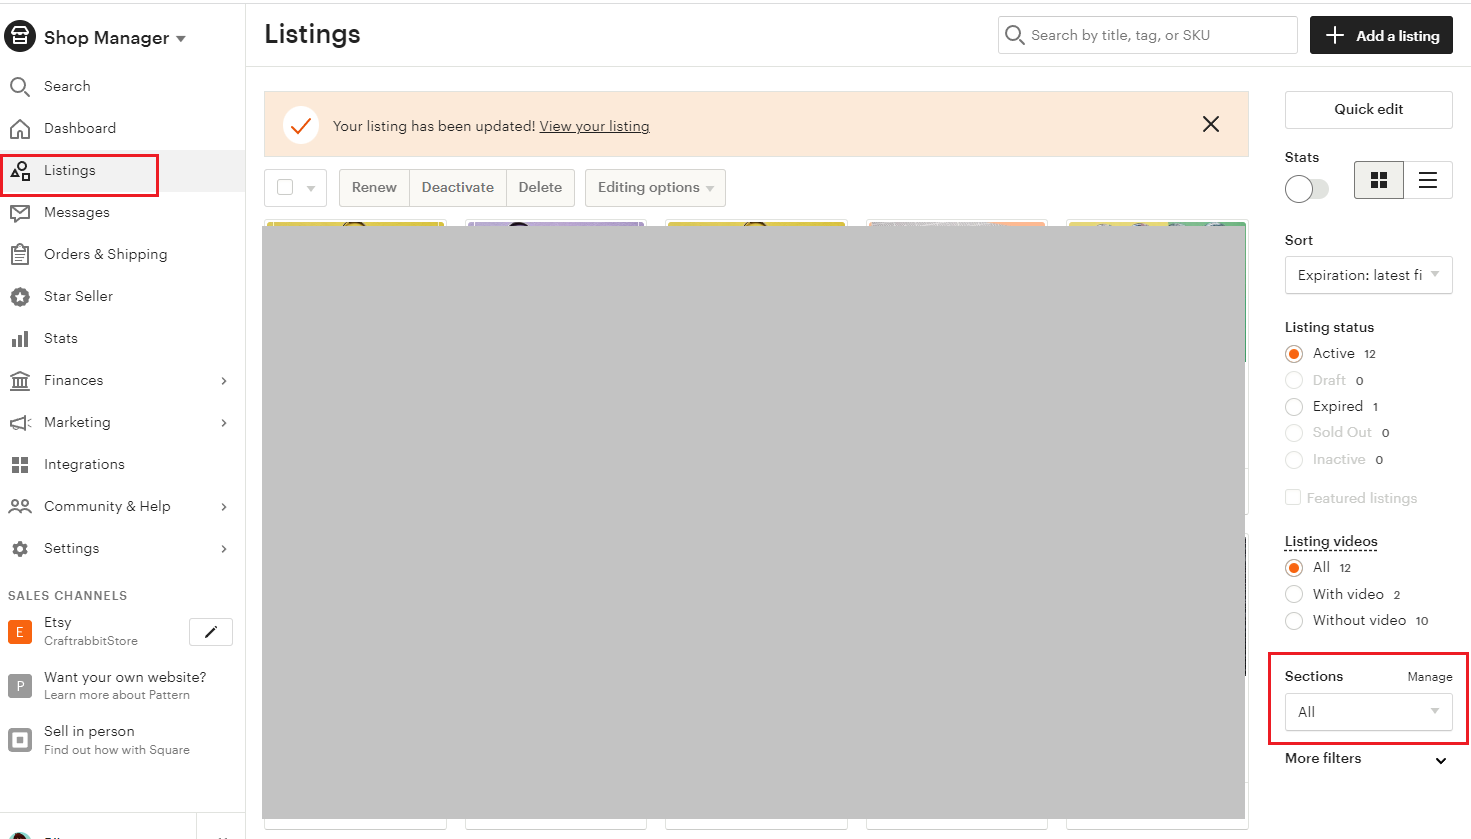Click the Manage sections link
Screen dimensions: 1471x839
coord(1430,677)
